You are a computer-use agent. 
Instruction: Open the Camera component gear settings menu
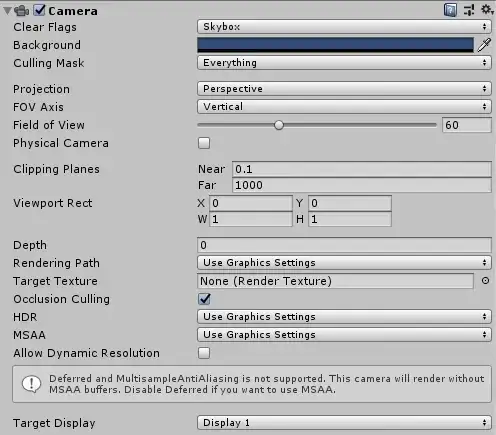pos(487,10)
